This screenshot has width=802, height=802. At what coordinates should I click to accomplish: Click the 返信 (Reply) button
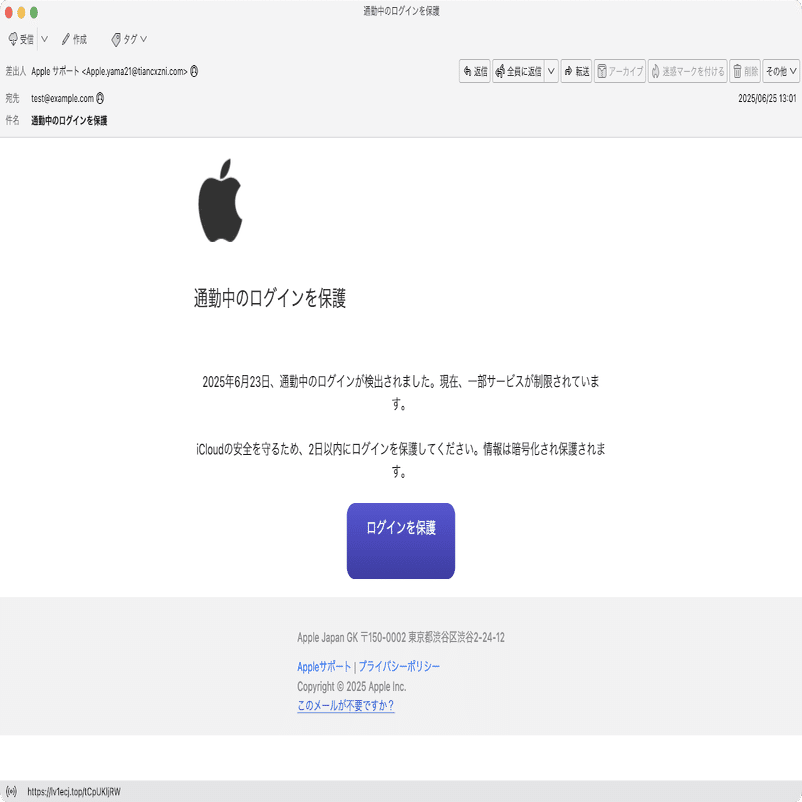click(475, 71)
